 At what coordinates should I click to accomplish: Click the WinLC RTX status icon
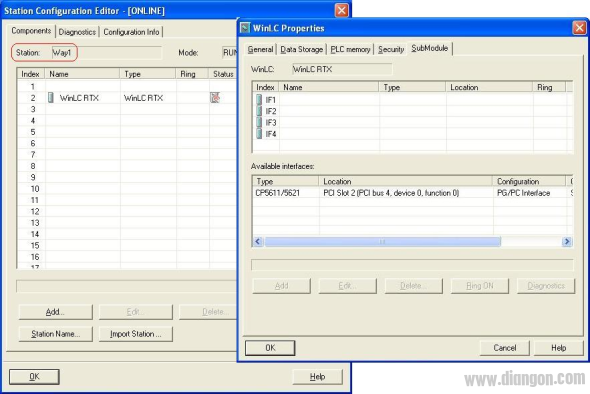point(215,98)
